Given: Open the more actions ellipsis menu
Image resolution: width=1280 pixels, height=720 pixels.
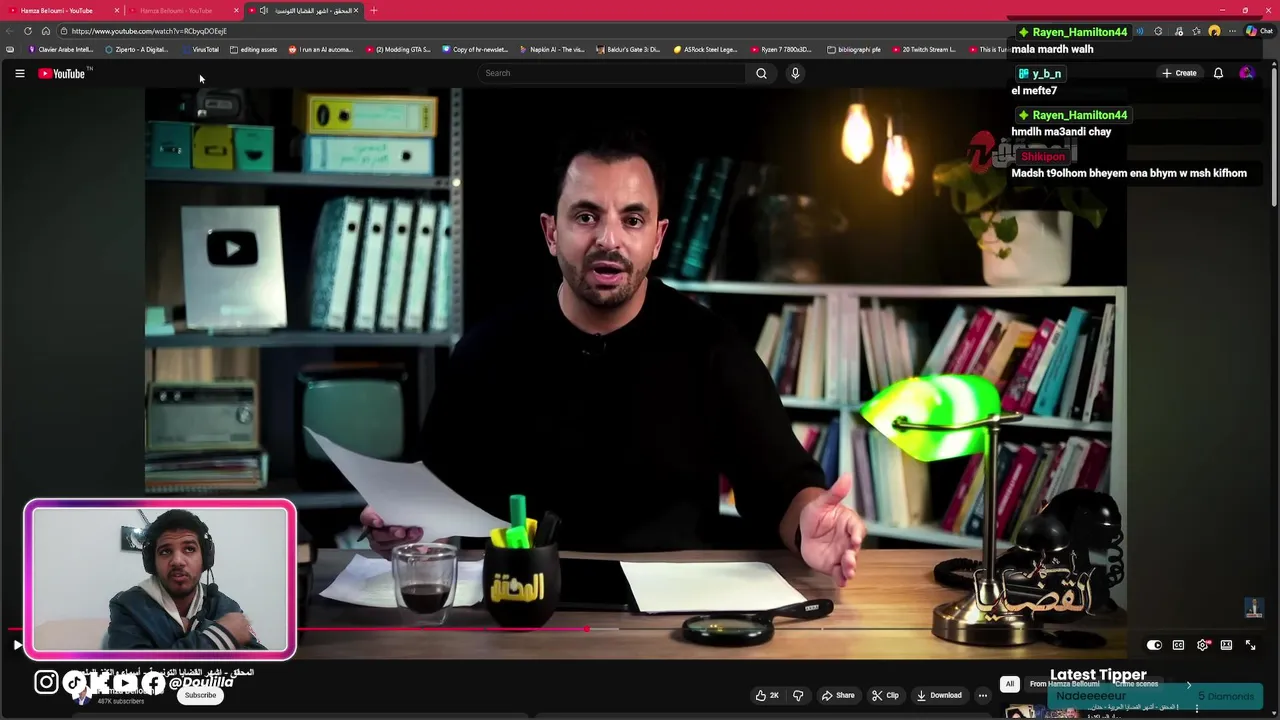Looking at the screenshot, I should [983, 695].
